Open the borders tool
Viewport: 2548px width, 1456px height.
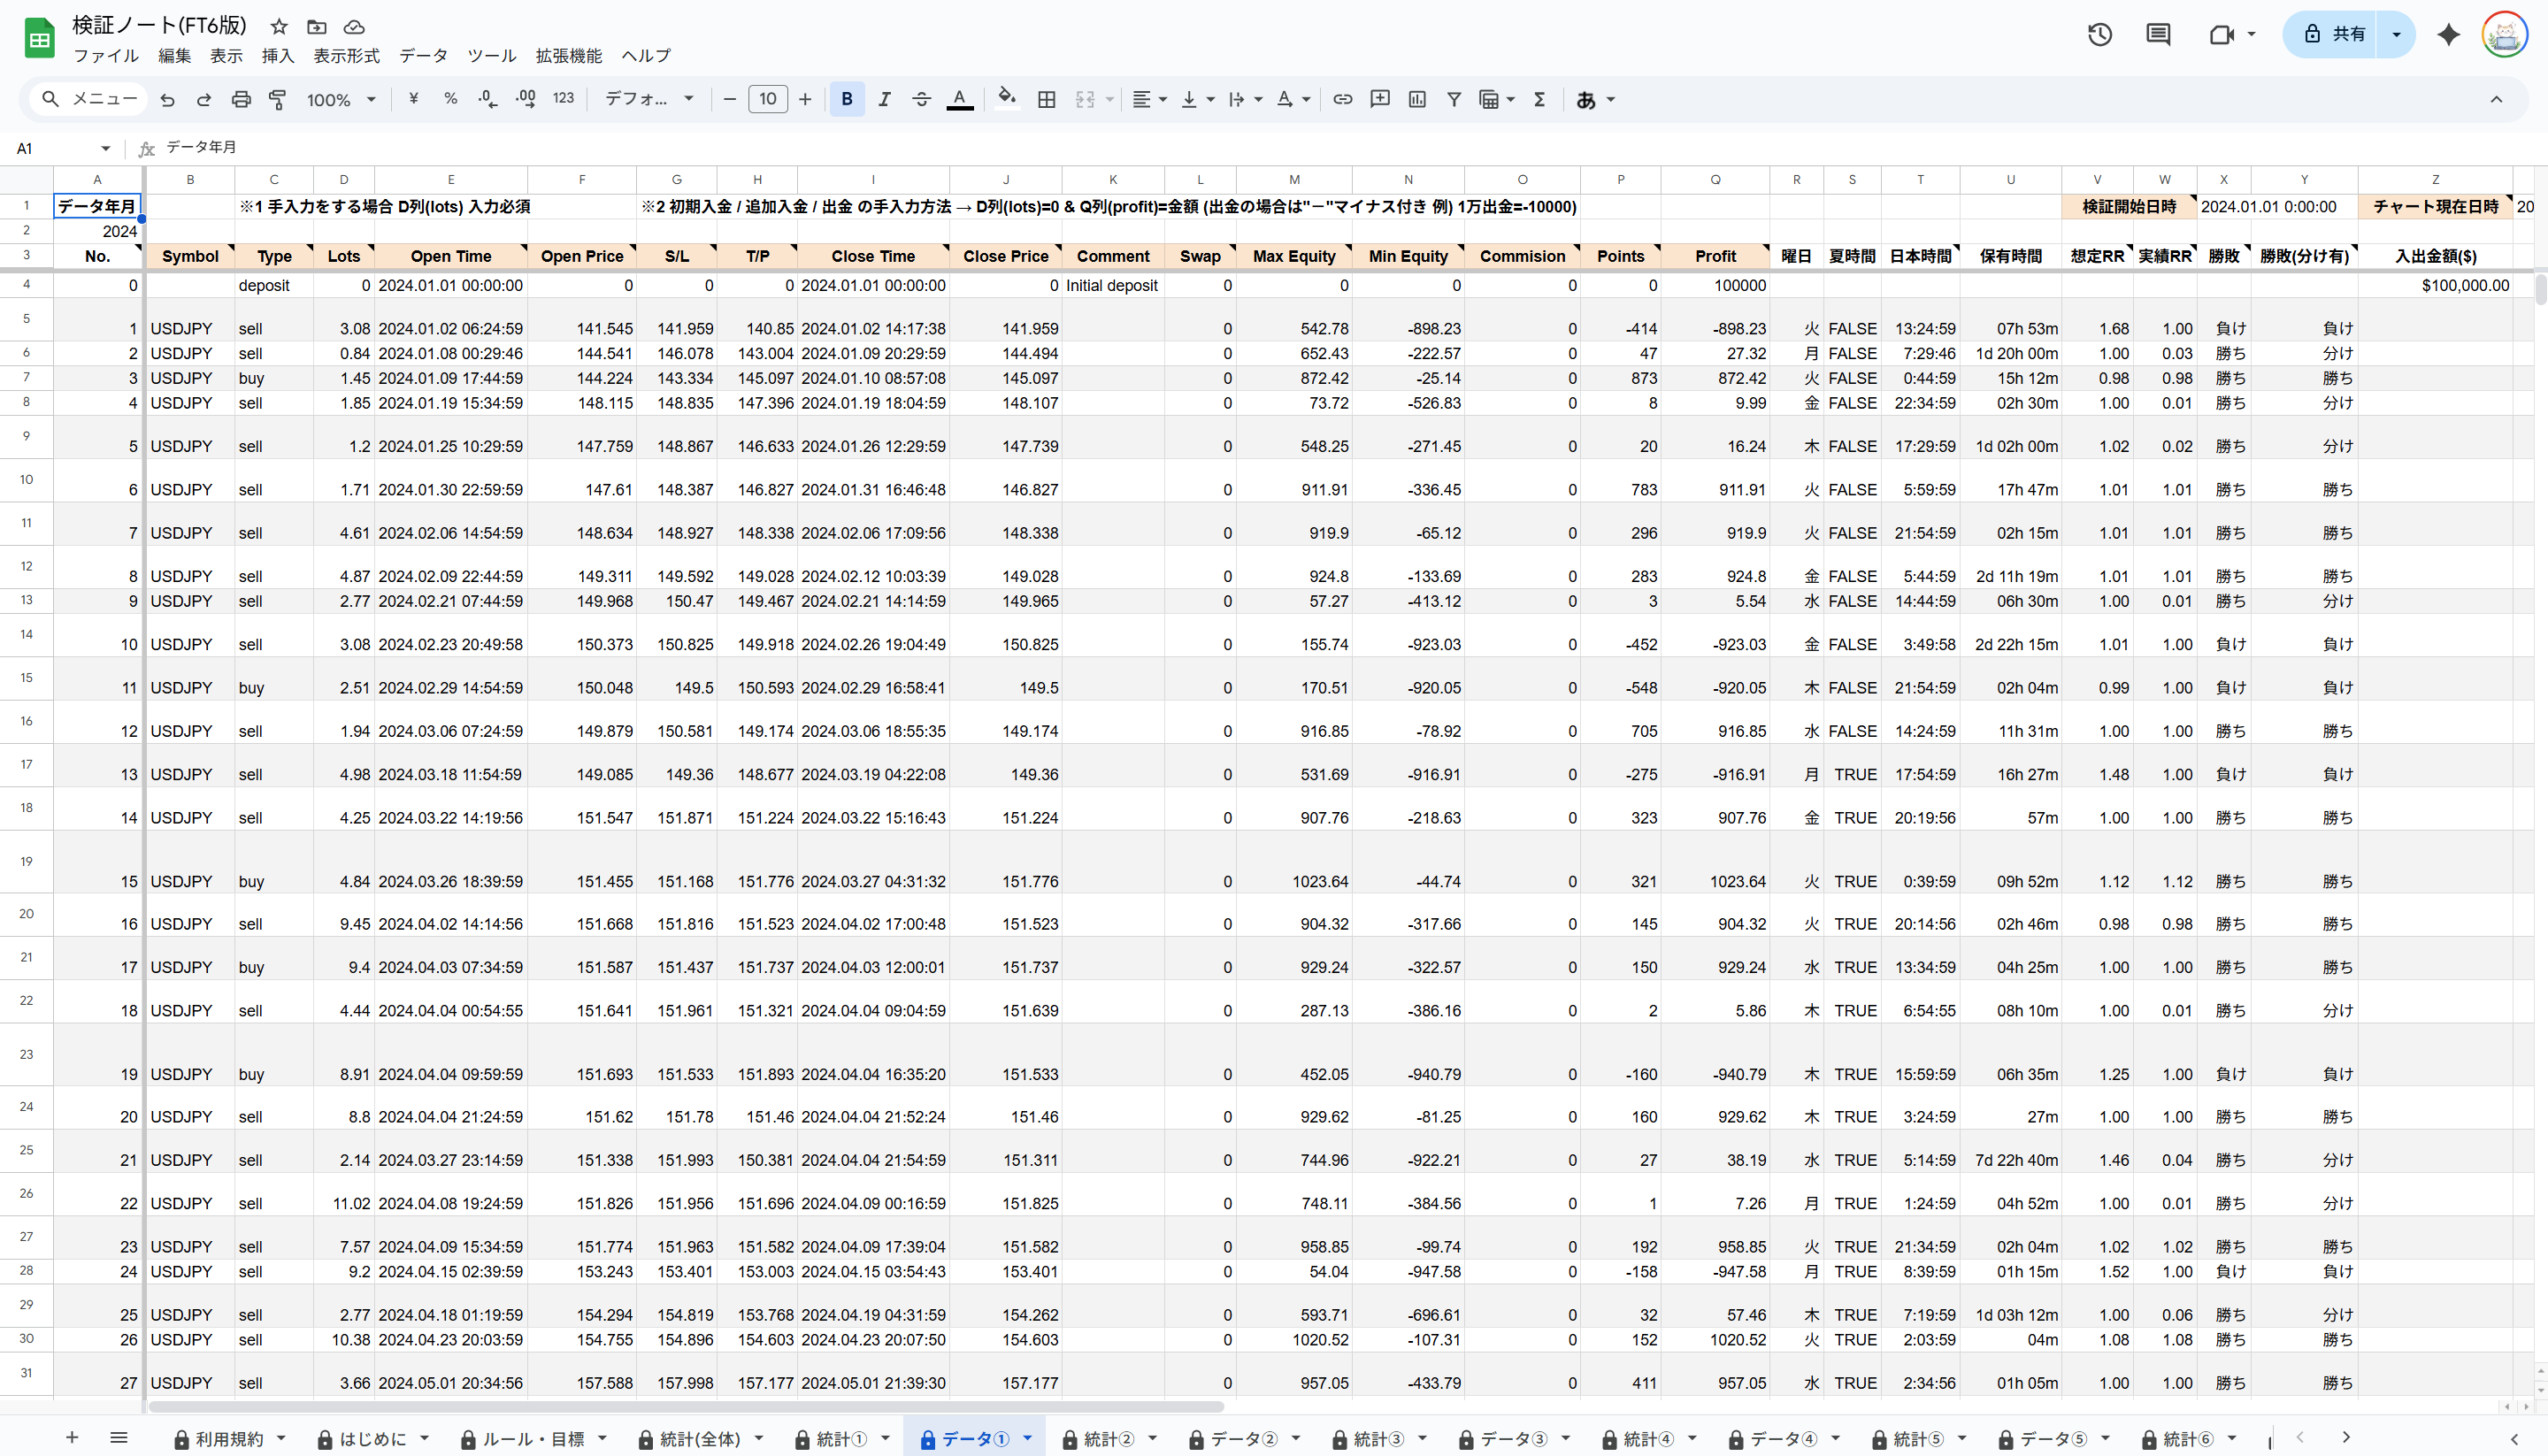[x=1046, y=99]
